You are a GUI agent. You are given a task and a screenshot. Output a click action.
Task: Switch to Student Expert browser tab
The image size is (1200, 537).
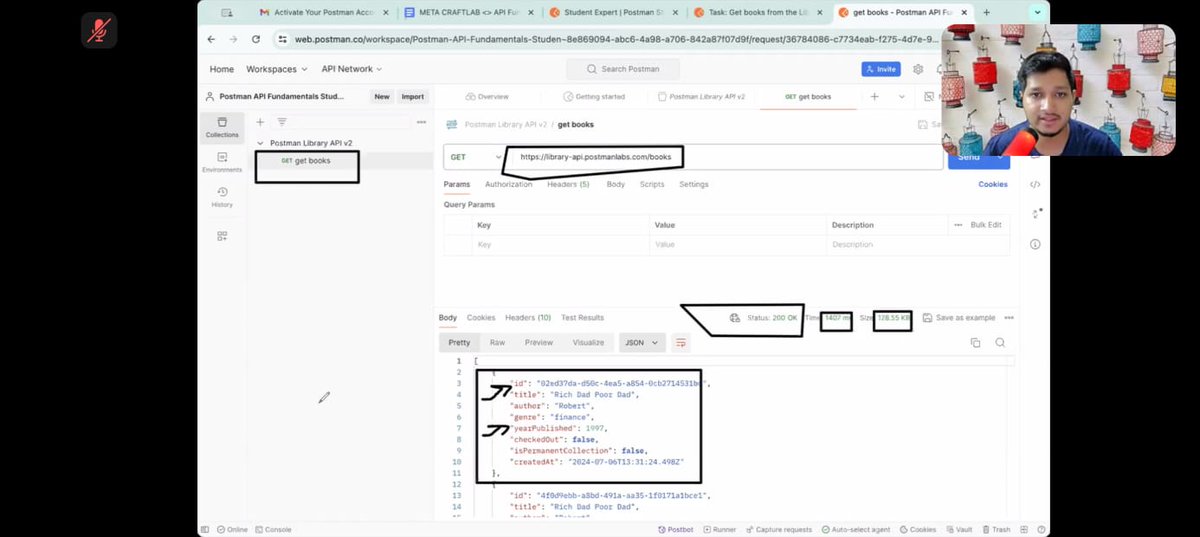click(615, 12)
